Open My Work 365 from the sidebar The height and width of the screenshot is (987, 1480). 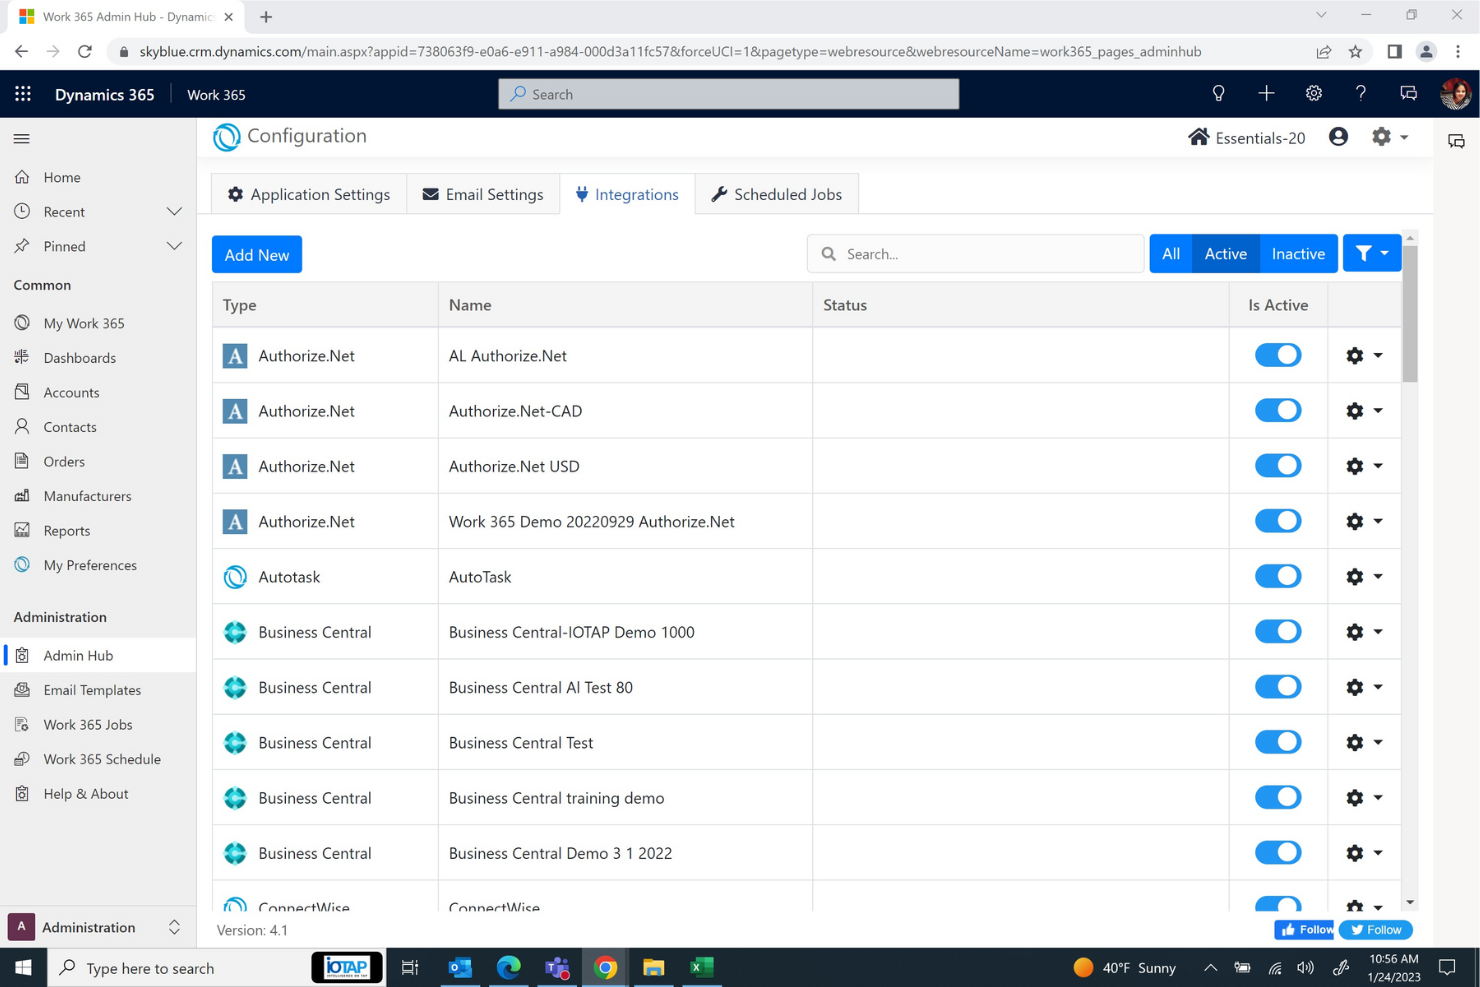(x=82, y=322)
